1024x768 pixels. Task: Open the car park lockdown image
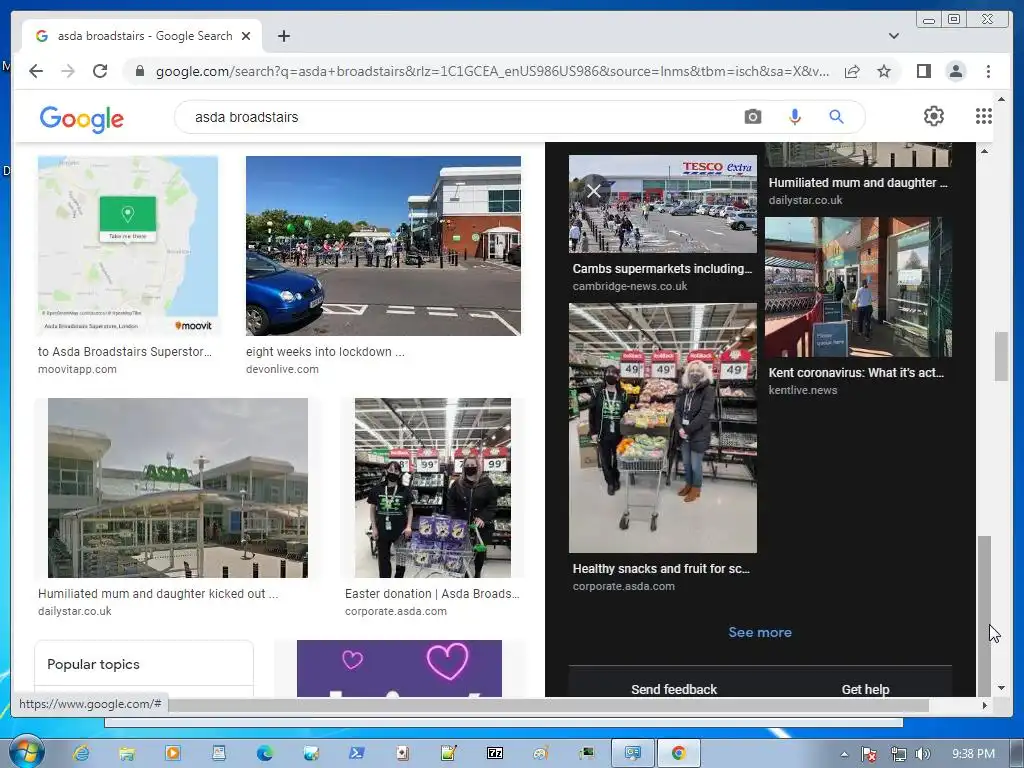coord(383,246)
